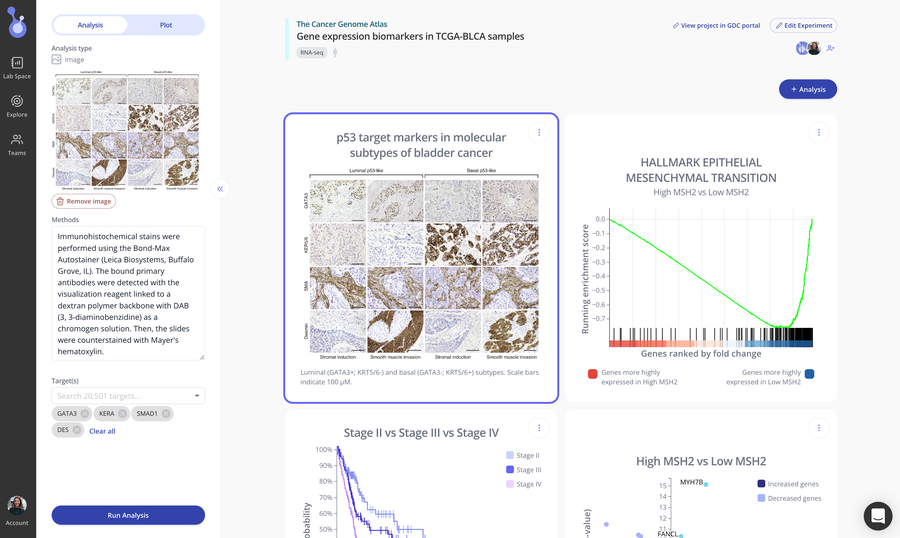Screen dimensions: 900x538
Task: Click the add collaborator icon
Action: (x=830, y=48)
